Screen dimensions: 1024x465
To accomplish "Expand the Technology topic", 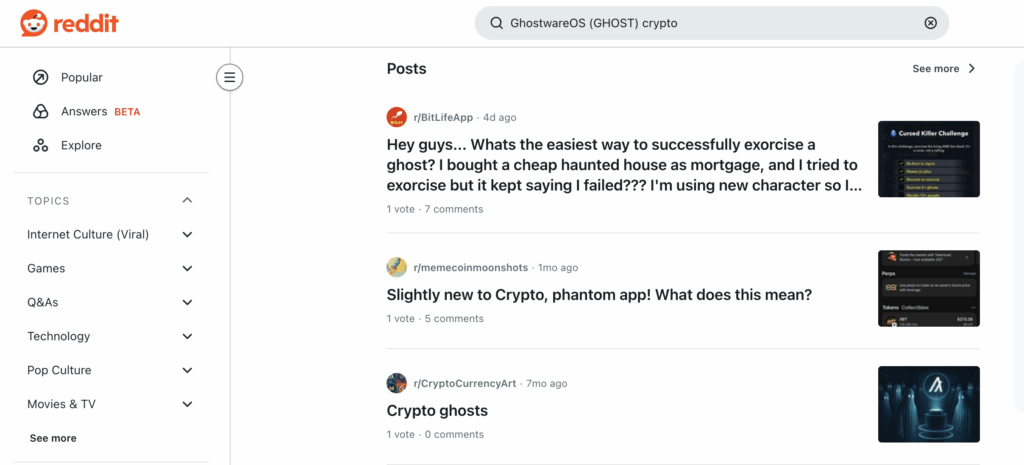I will point(187,337).
